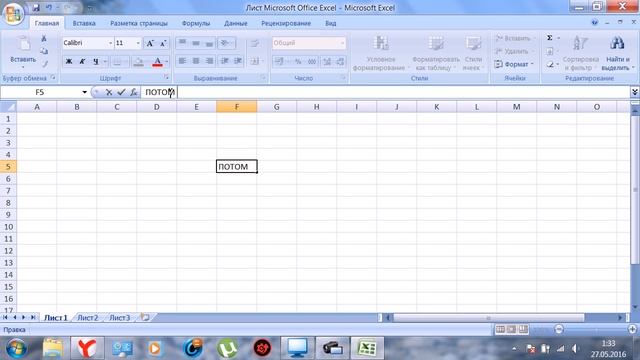
Task: Open Yandex browser from taskbar
Action: [87, 348]
